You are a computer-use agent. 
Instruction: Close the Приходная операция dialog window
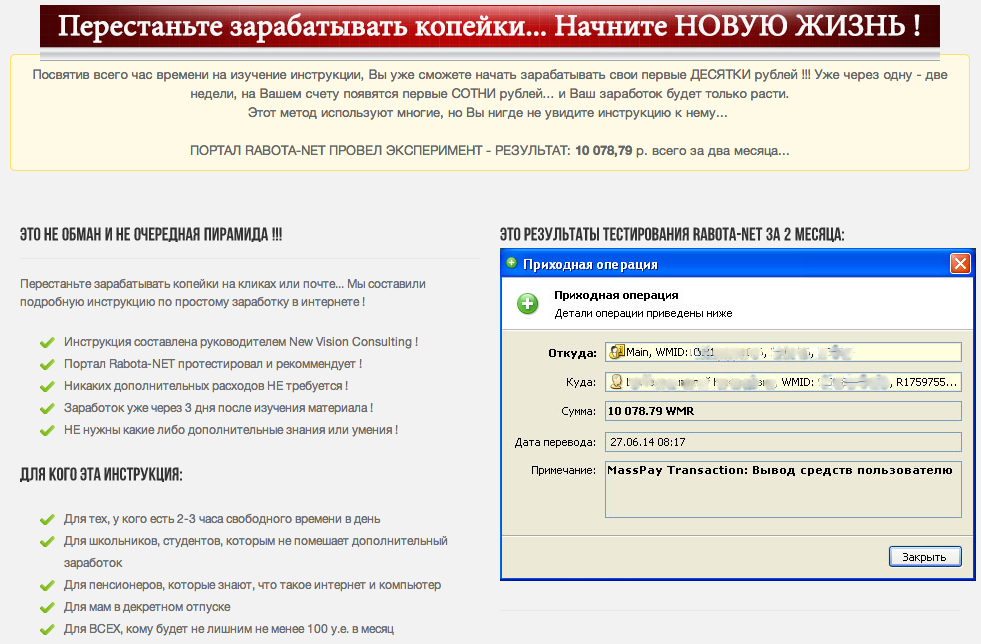[960, 263]
